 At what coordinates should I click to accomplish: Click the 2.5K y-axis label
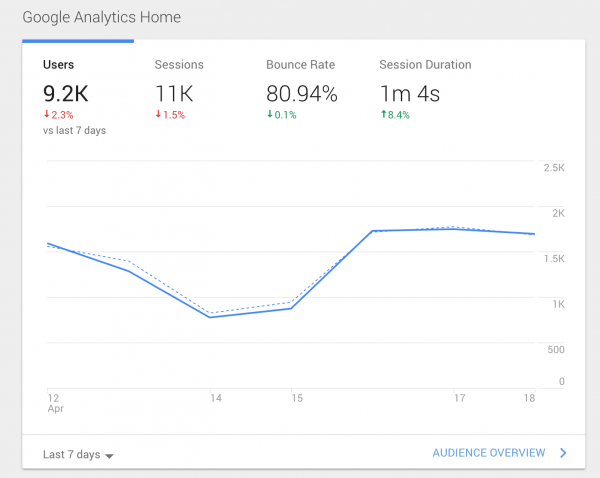[x=554, y=168]
